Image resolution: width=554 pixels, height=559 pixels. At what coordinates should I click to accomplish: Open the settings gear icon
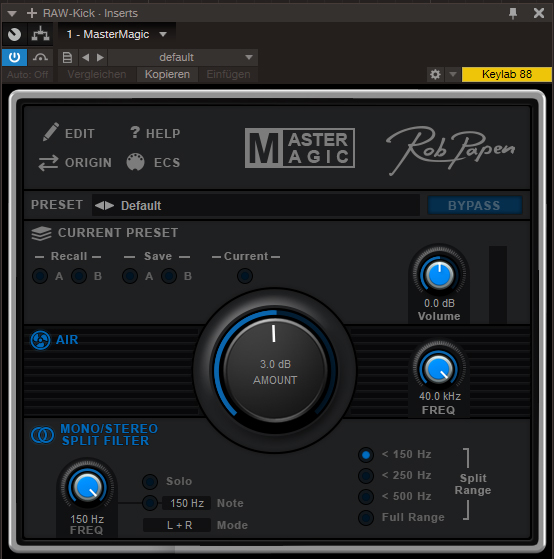(435, 75)
